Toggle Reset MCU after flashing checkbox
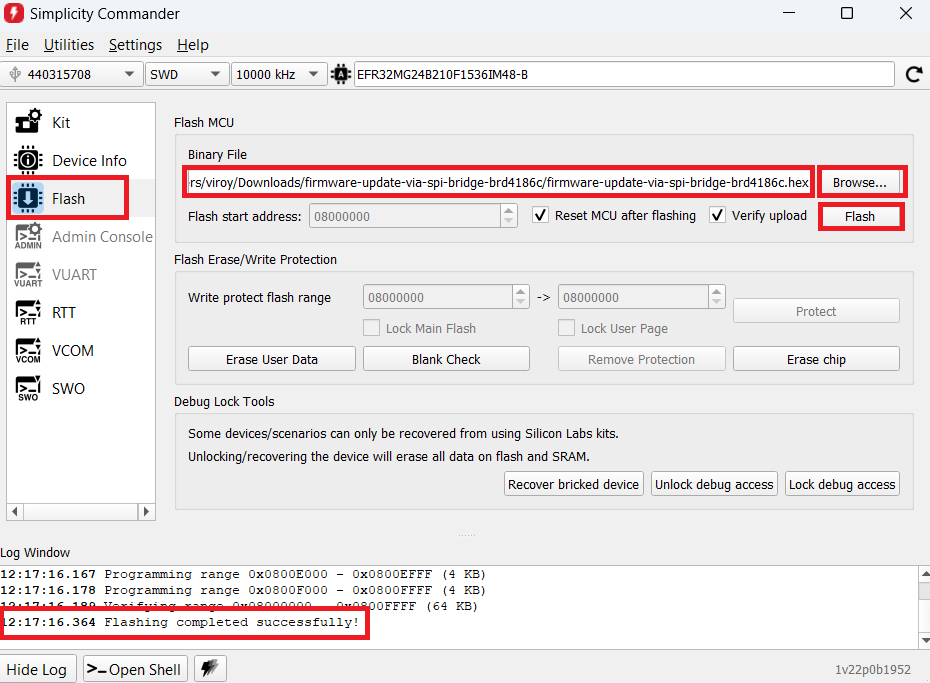 point(540,215)
